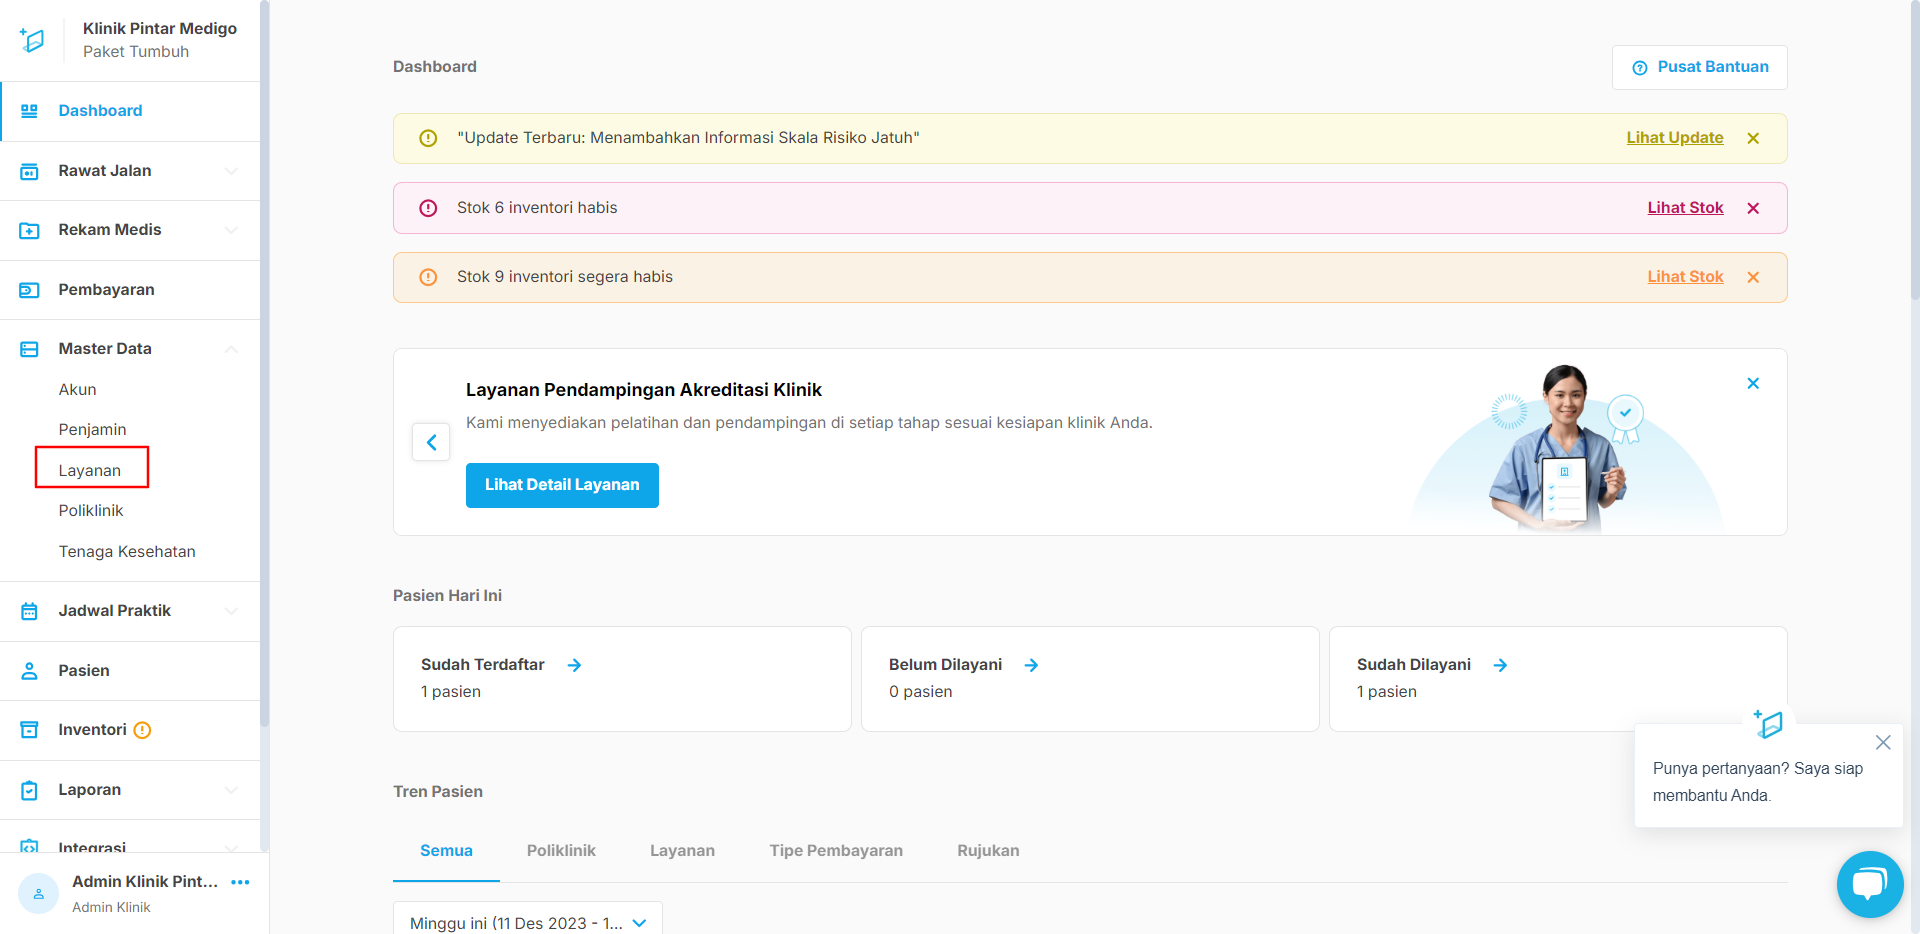The height and width of the screenshot is (934, 1920).
Task: Click the "1 pasien" count under Sudah Terdaftar
Action: 451,692
